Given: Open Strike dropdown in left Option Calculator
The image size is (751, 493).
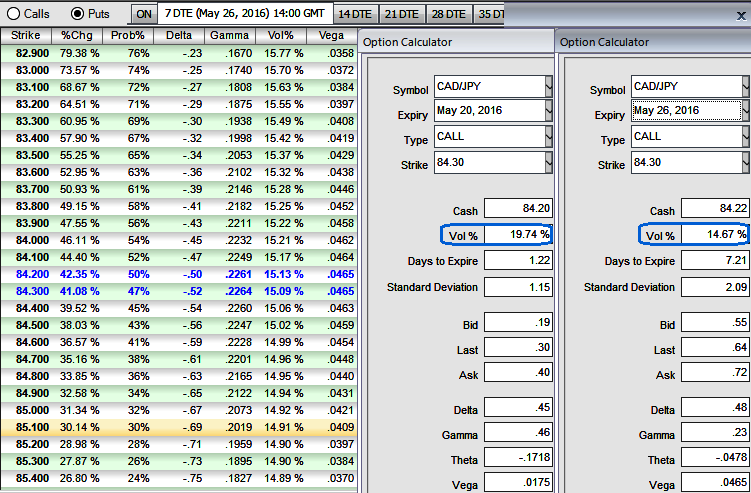Looking at the screenshot, I should tap(548, 162).
